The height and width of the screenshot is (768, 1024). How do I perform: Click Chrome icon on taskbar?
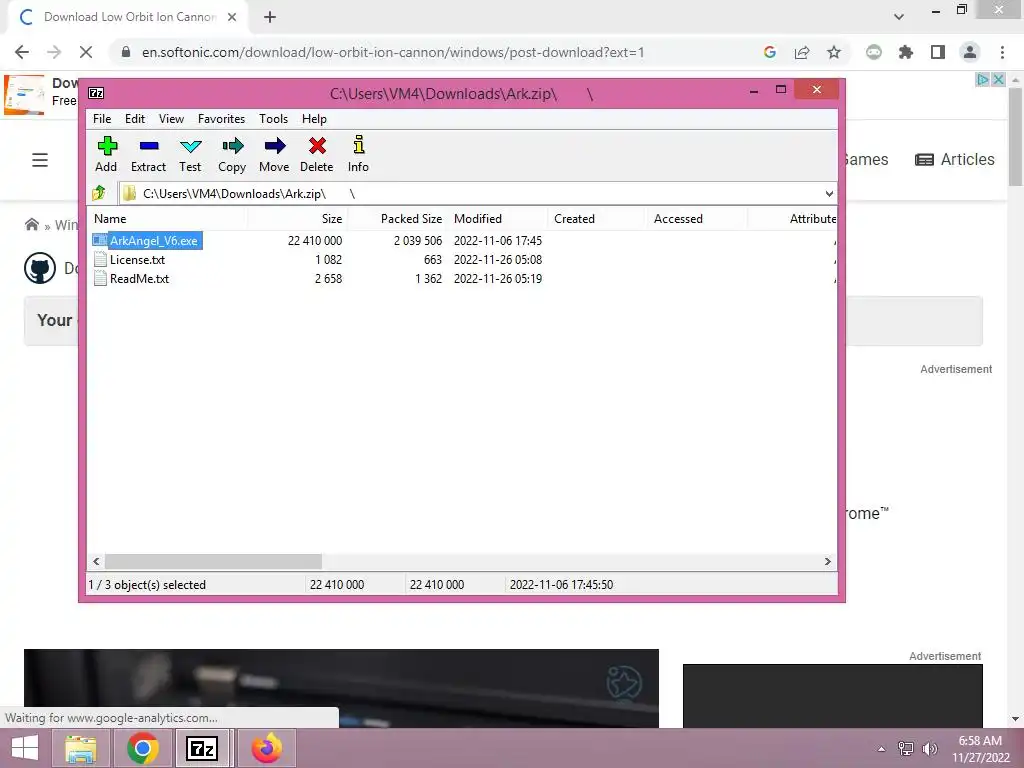pos(142,748)
